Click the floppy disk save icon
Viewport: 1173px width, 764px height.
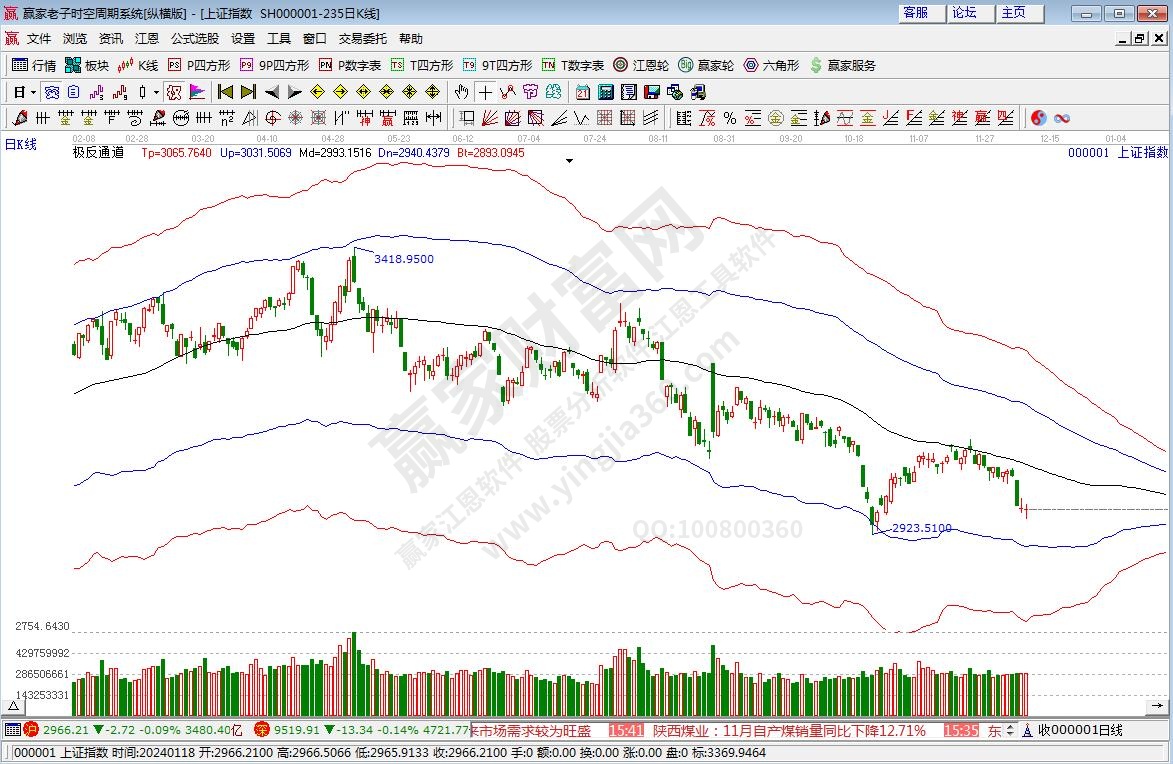tap(651, 92)
